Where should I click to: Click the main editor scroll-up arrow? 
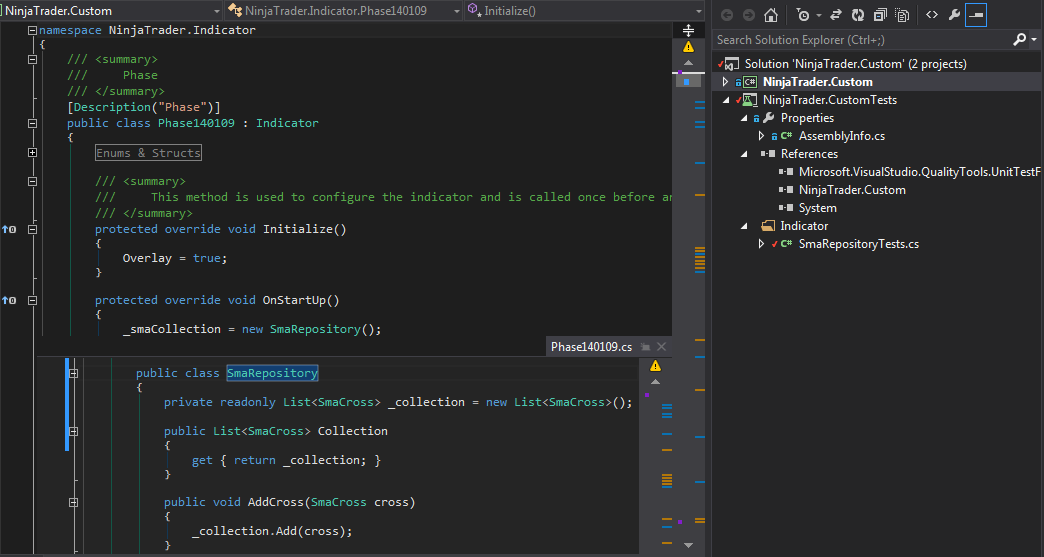(688, 63)
